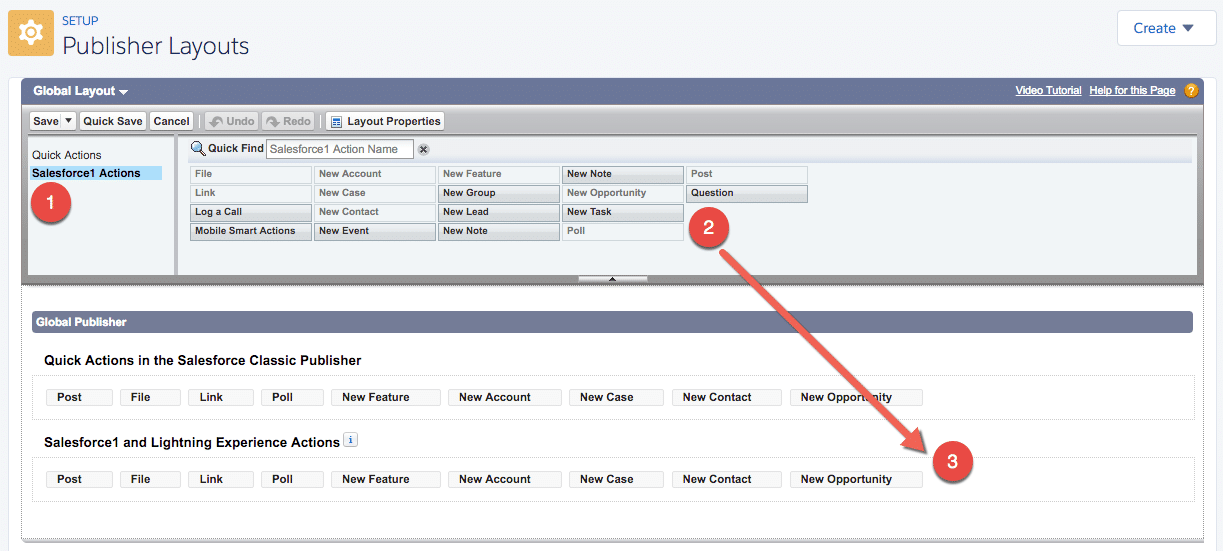This screenshot has width=1223, height=551.
Task: Collapse the palette using the divider arrow
Action: coord(612,279)
